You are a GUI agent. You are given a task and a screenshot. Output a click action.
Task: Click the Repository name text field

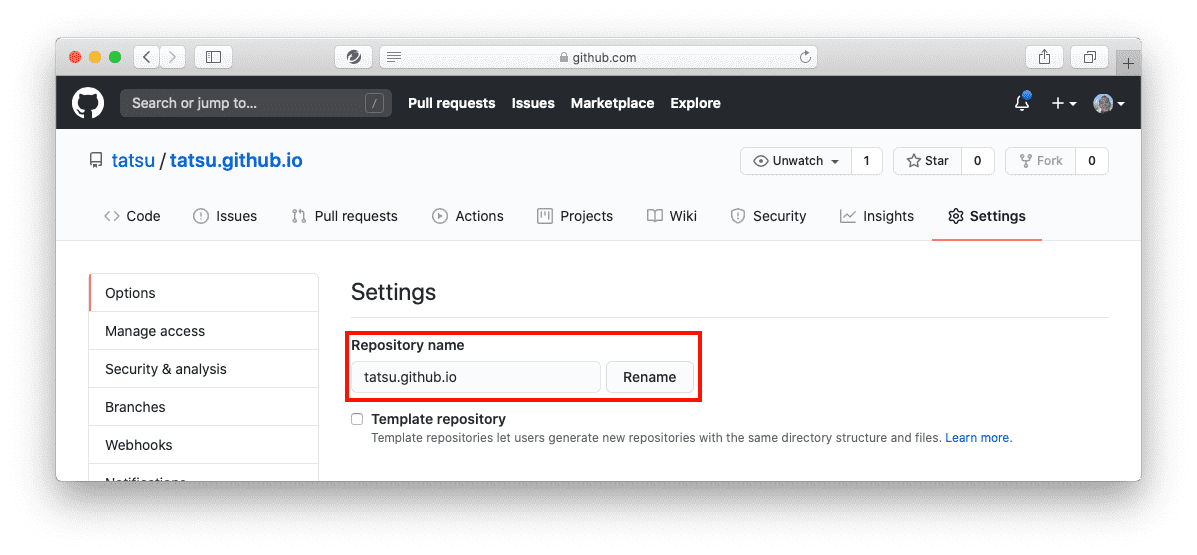pyautogui.click(x=476, y=377)
